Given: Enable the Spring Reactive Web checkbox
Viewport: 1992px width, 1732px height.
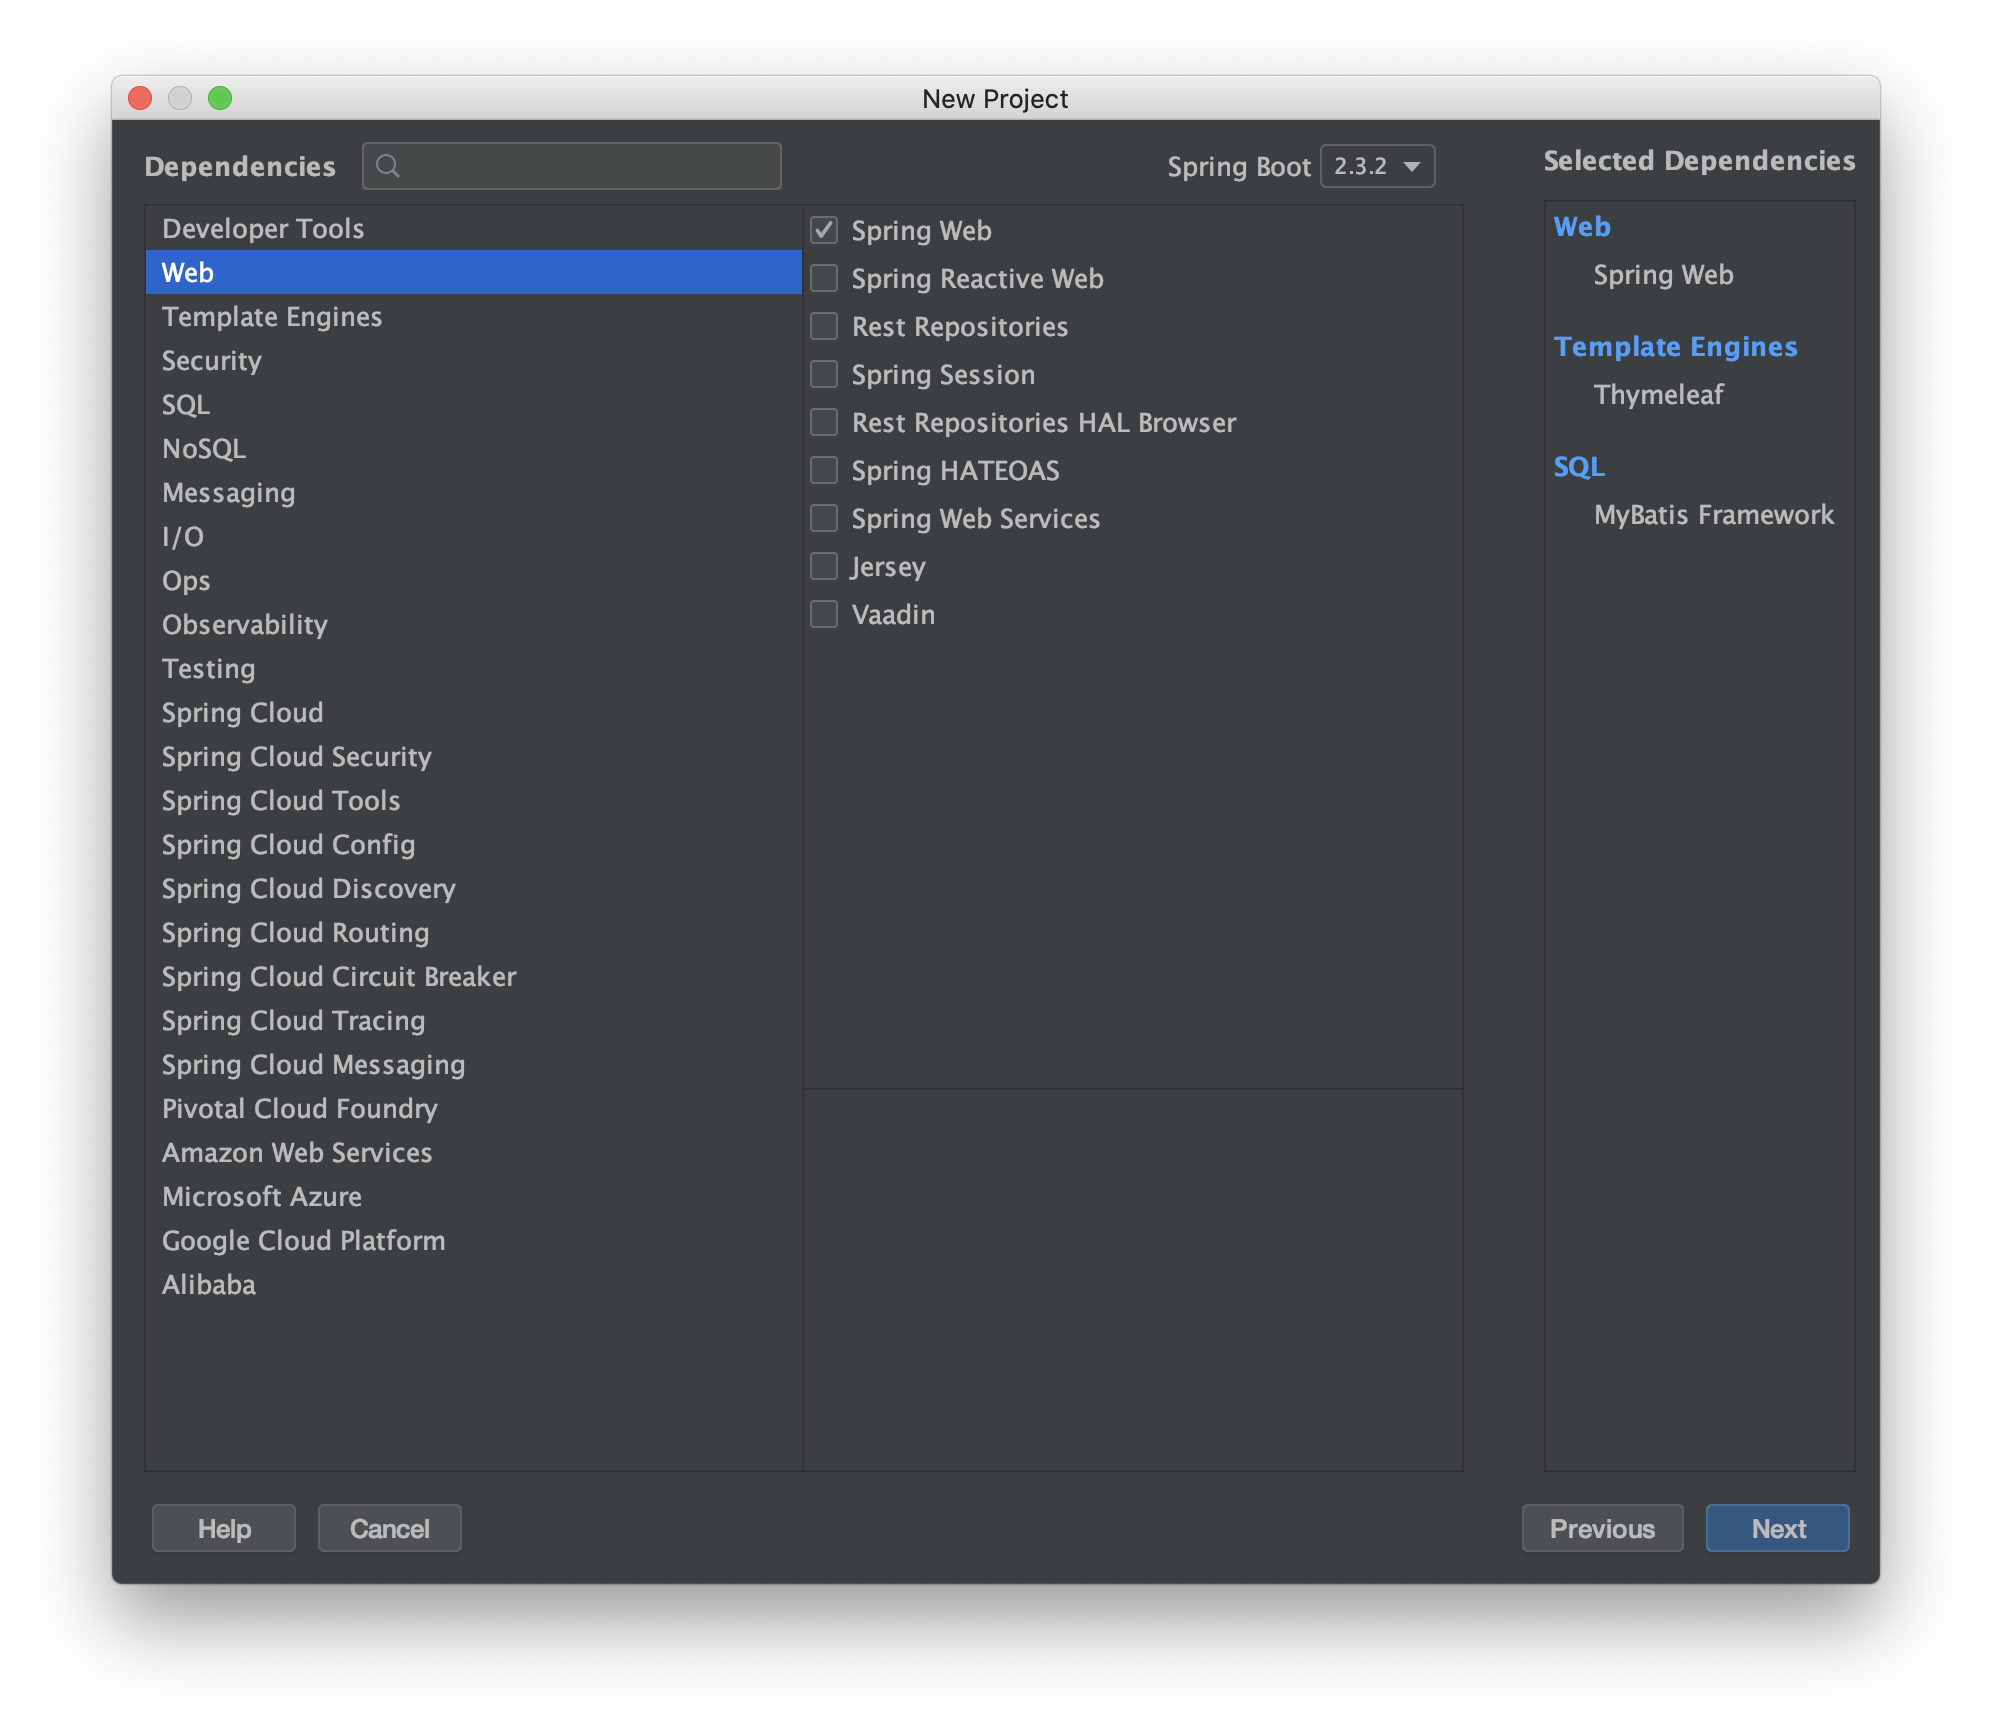Looking at the screenshot, I should [x=824, y=278].
